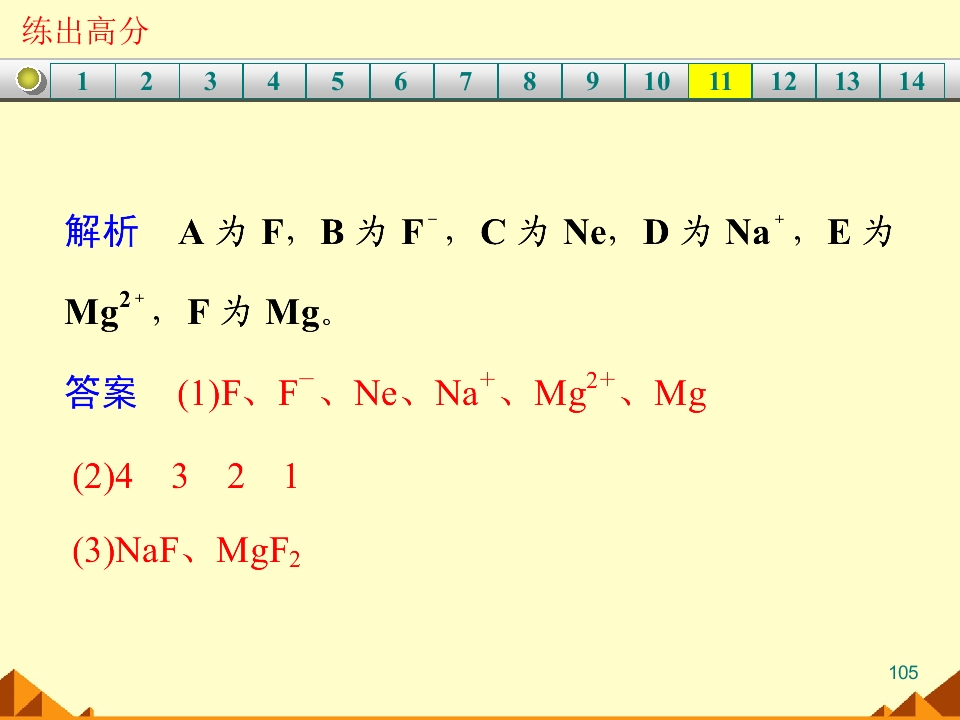This screenshot has height=720, width=960.
Task: Click the NaF、MgF₂ answer line
Action: click(x=187, y=551)
